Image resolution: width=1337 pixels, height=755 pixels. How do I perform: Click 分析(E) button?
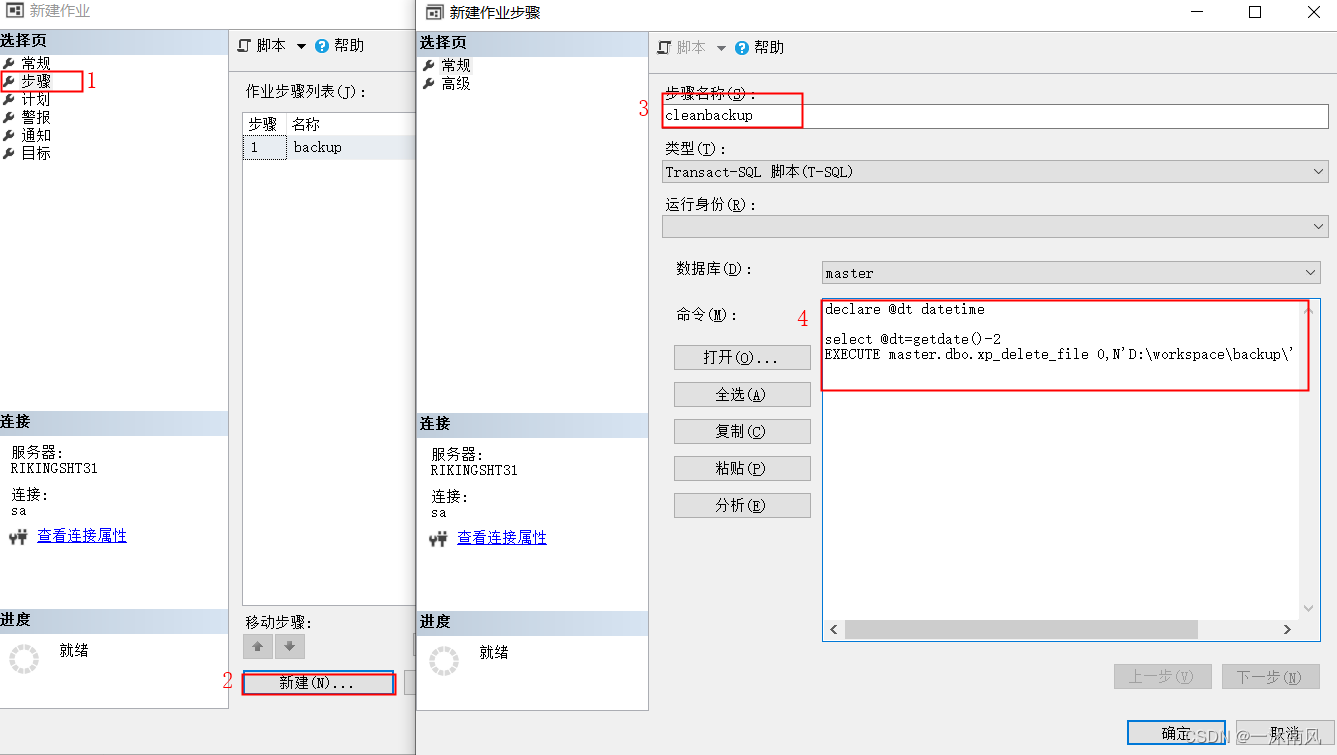(x=742, y=505)
